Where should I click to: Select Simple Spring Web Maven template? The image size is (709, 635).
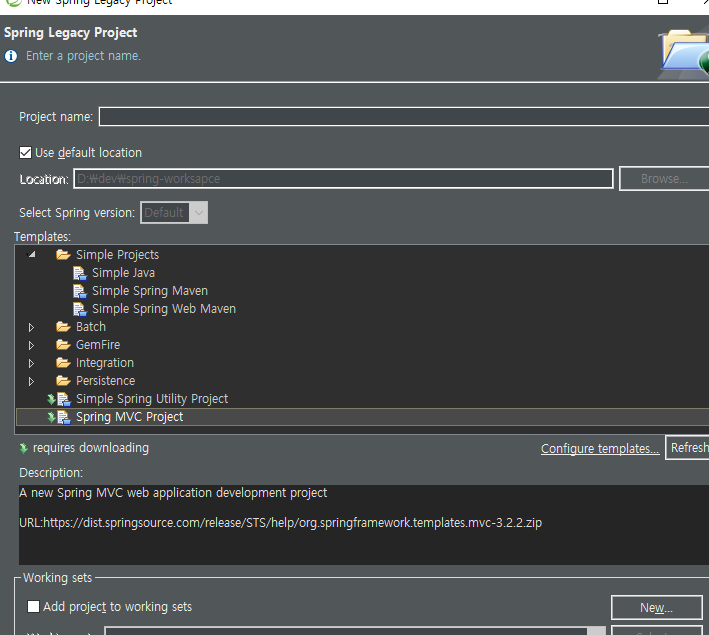164,309
